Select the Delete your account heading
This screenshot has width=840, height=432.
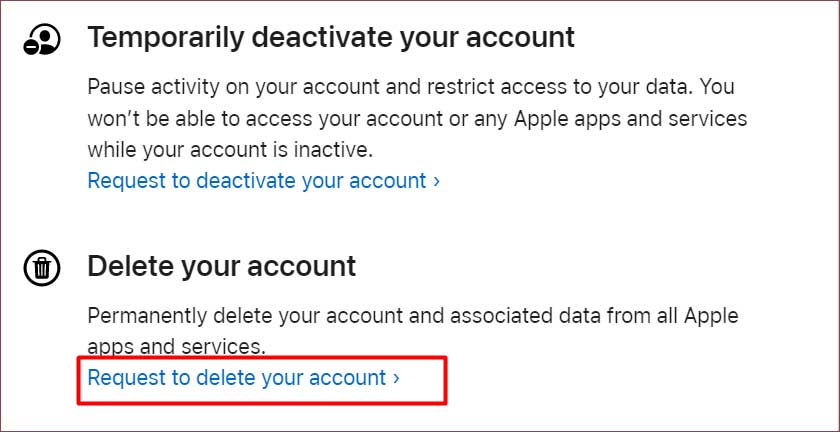[222, 266]
